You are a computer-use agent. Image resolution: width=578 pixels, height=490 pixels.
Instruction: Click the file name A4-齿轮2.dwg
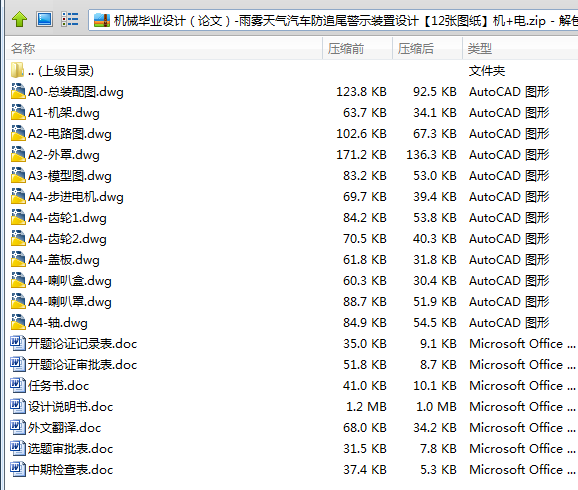67,239
